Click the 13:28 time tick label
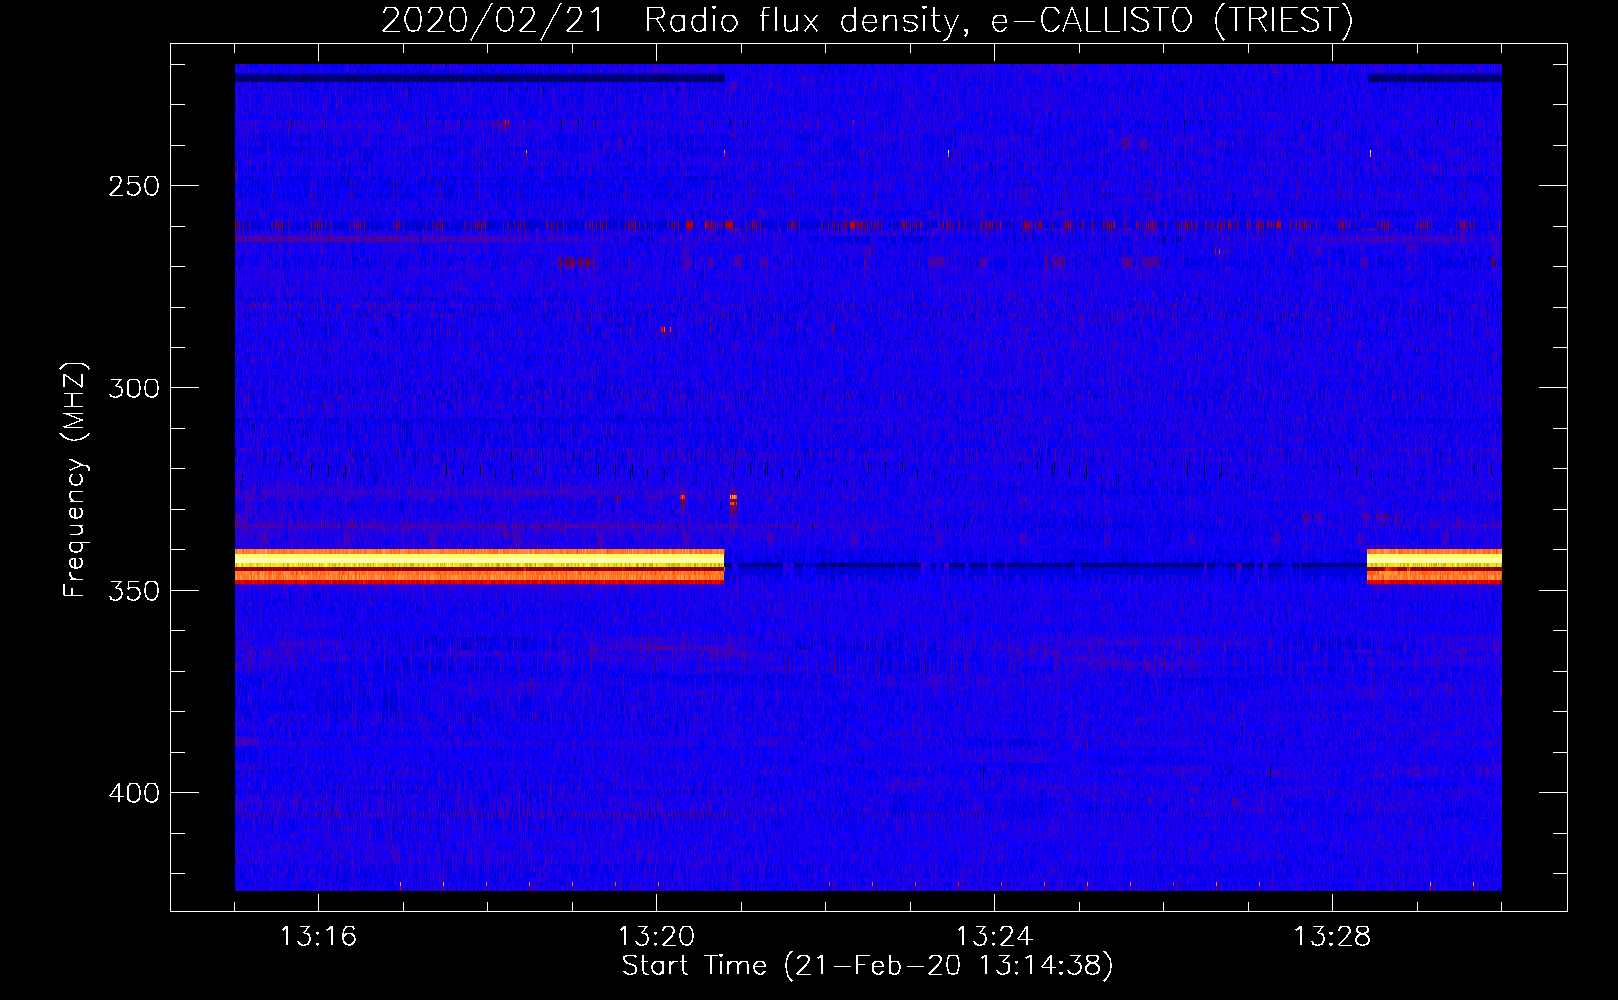This screenshot has width=1618, height=1000. (x=1332, y=937)
